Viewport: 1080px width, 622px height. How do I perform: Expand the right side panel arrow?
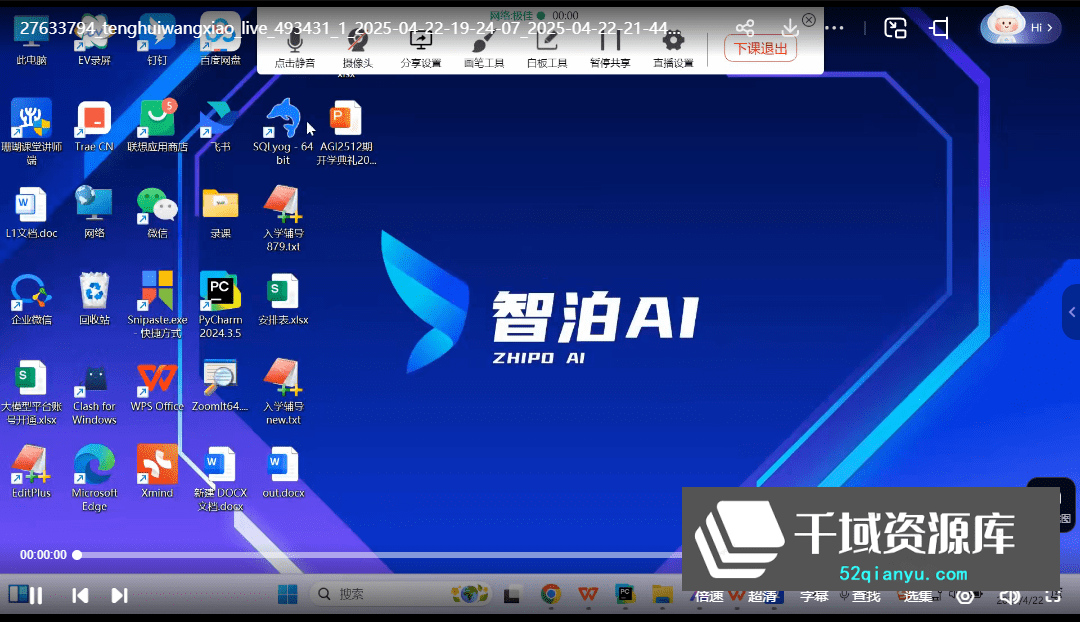[1072, 312]
